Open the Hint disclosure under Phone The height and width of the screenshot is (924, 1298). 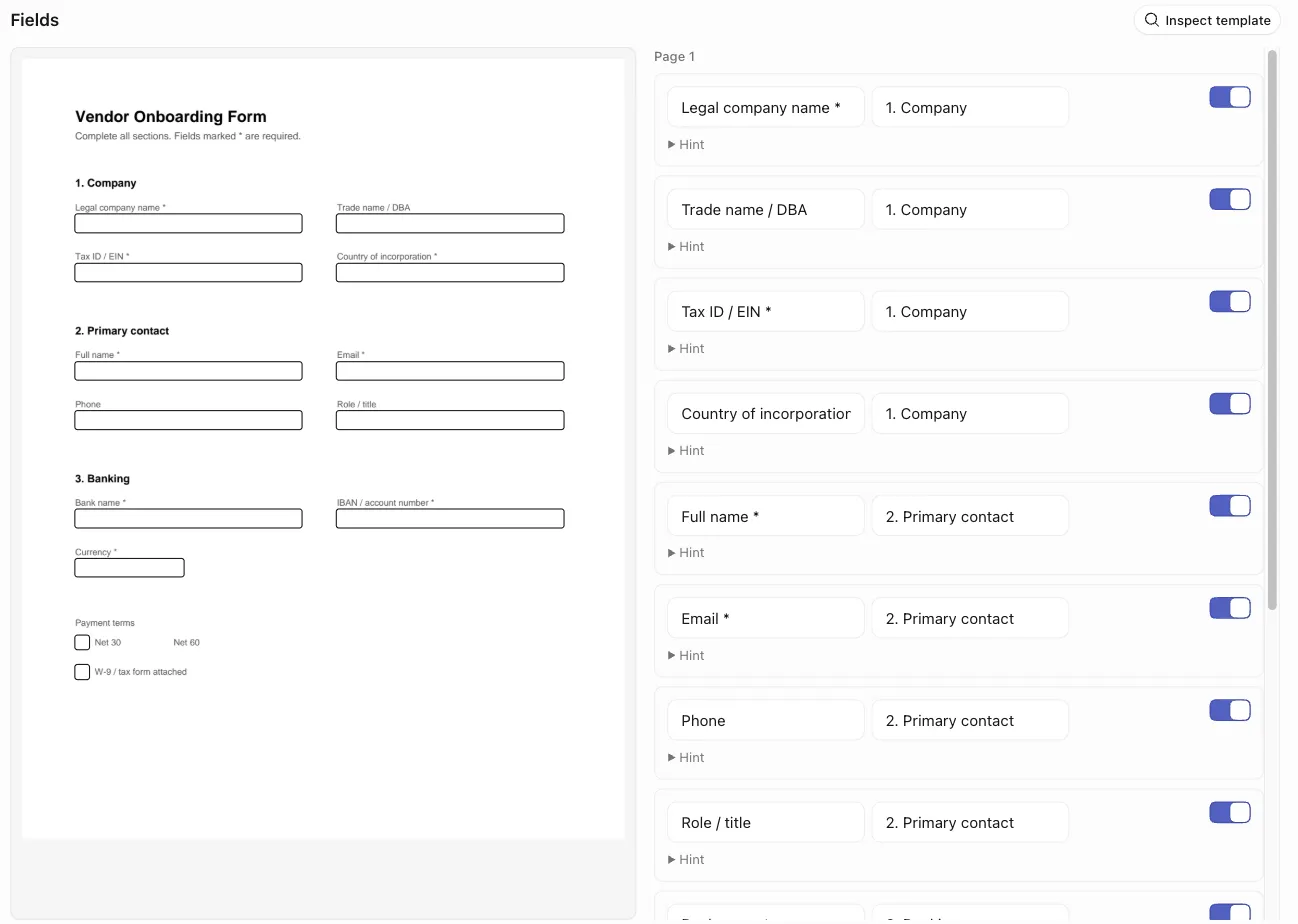[686, 757]
